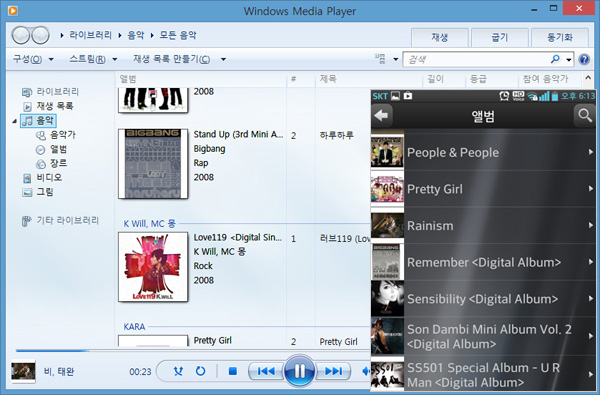Select the Love119 album cover

153,267
